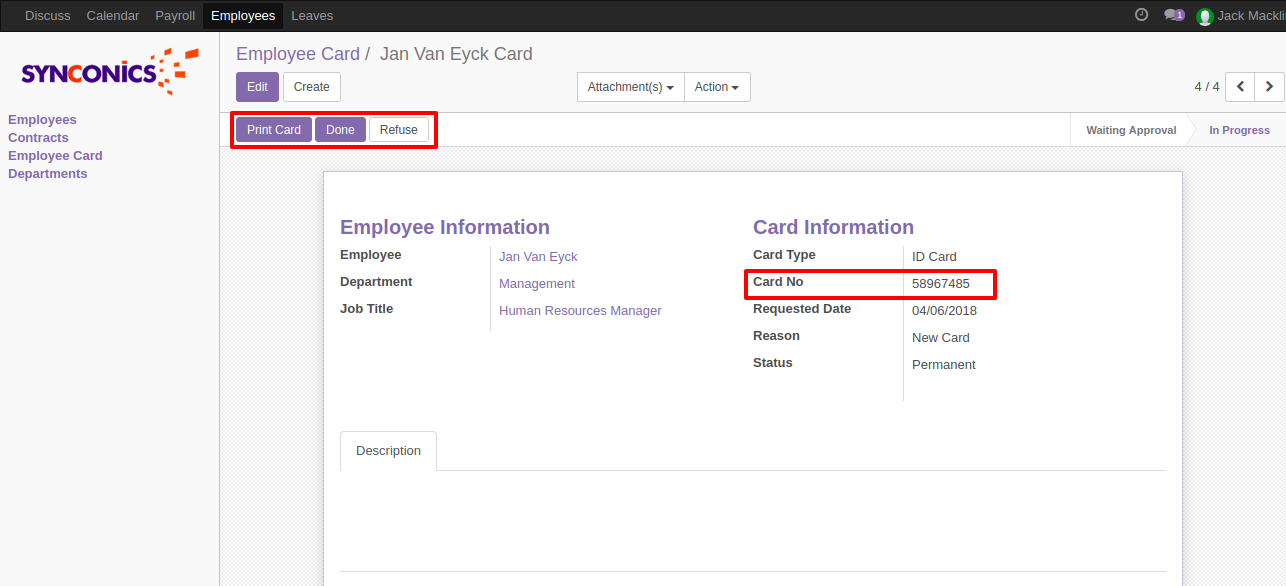Image resolution: width=1286 pixels, height=586 pixels.
Task: Click the Edit button
Action: 257,87
